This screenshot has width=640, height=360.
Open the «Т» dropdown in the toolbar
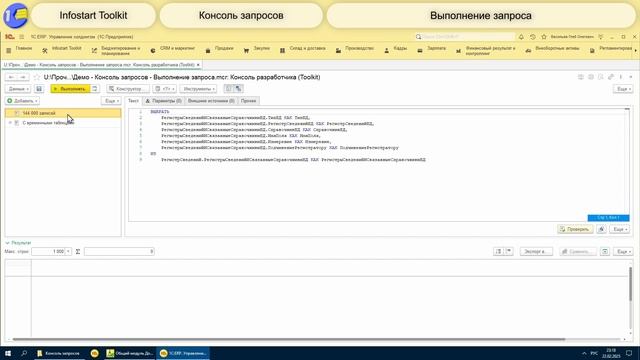(164, 89)
